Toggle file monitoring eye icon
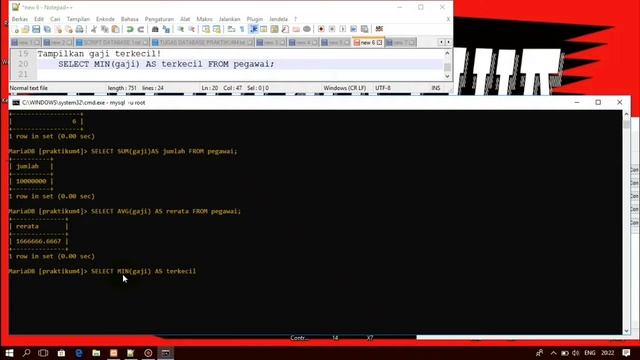Screen dimensions: 640x360 point(307,29)
